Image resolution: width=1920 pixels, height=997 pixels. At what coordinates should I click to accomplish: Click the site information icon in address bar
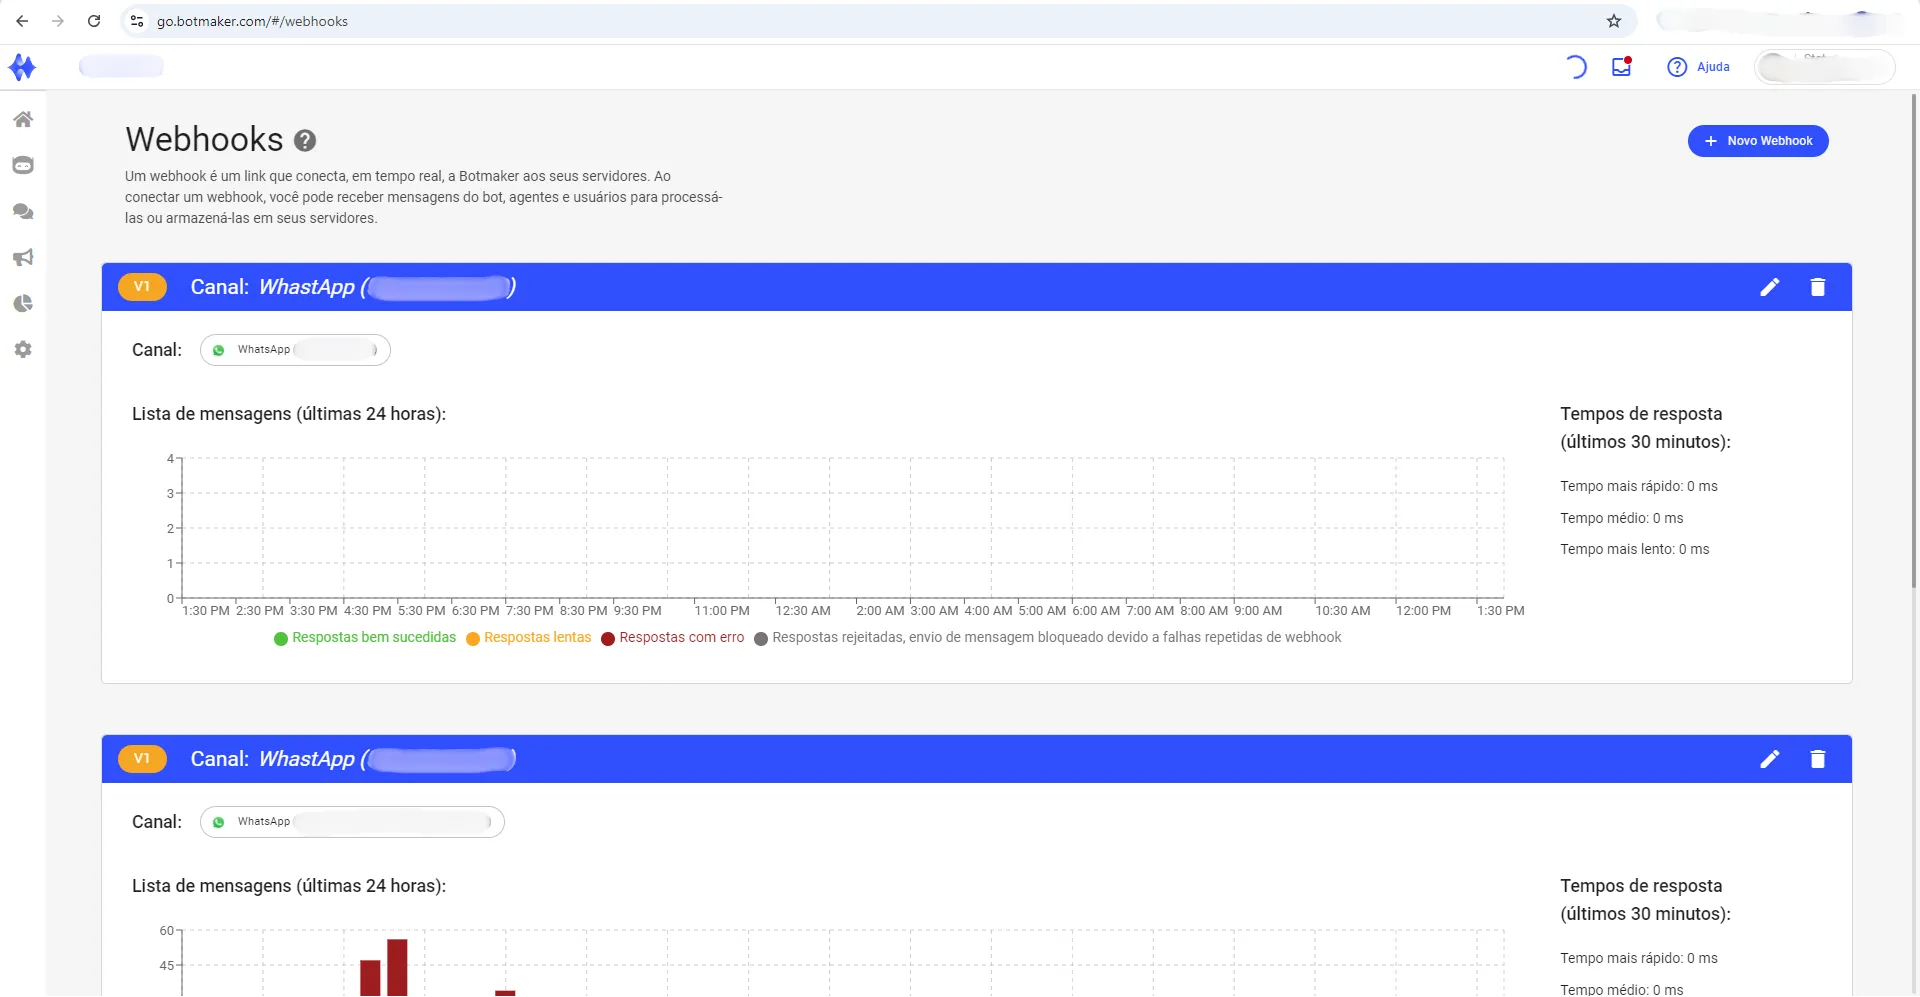tap(137, 21)
